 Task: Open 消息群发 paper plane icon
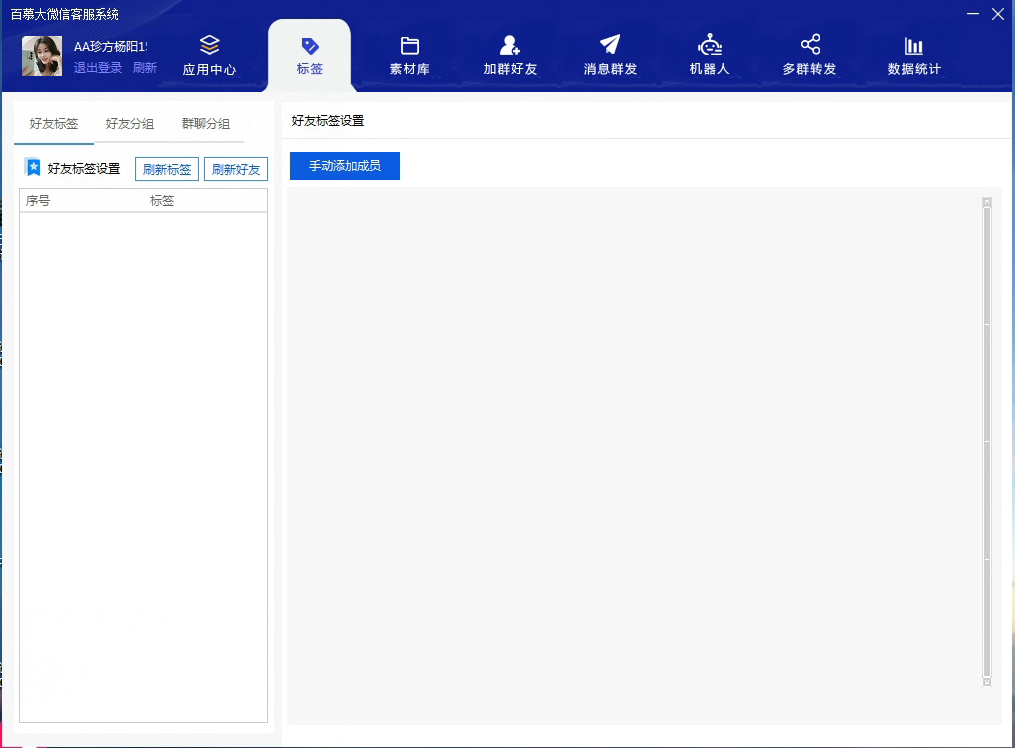(610, 45)
